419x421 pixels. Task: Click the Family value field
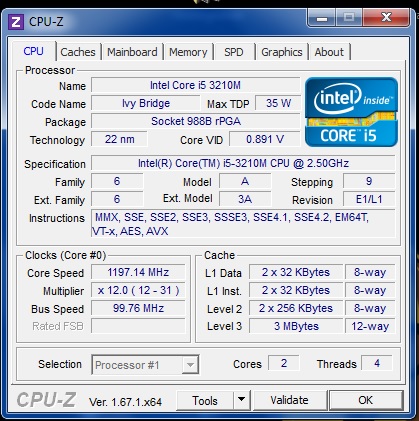[x=117, y=181]
